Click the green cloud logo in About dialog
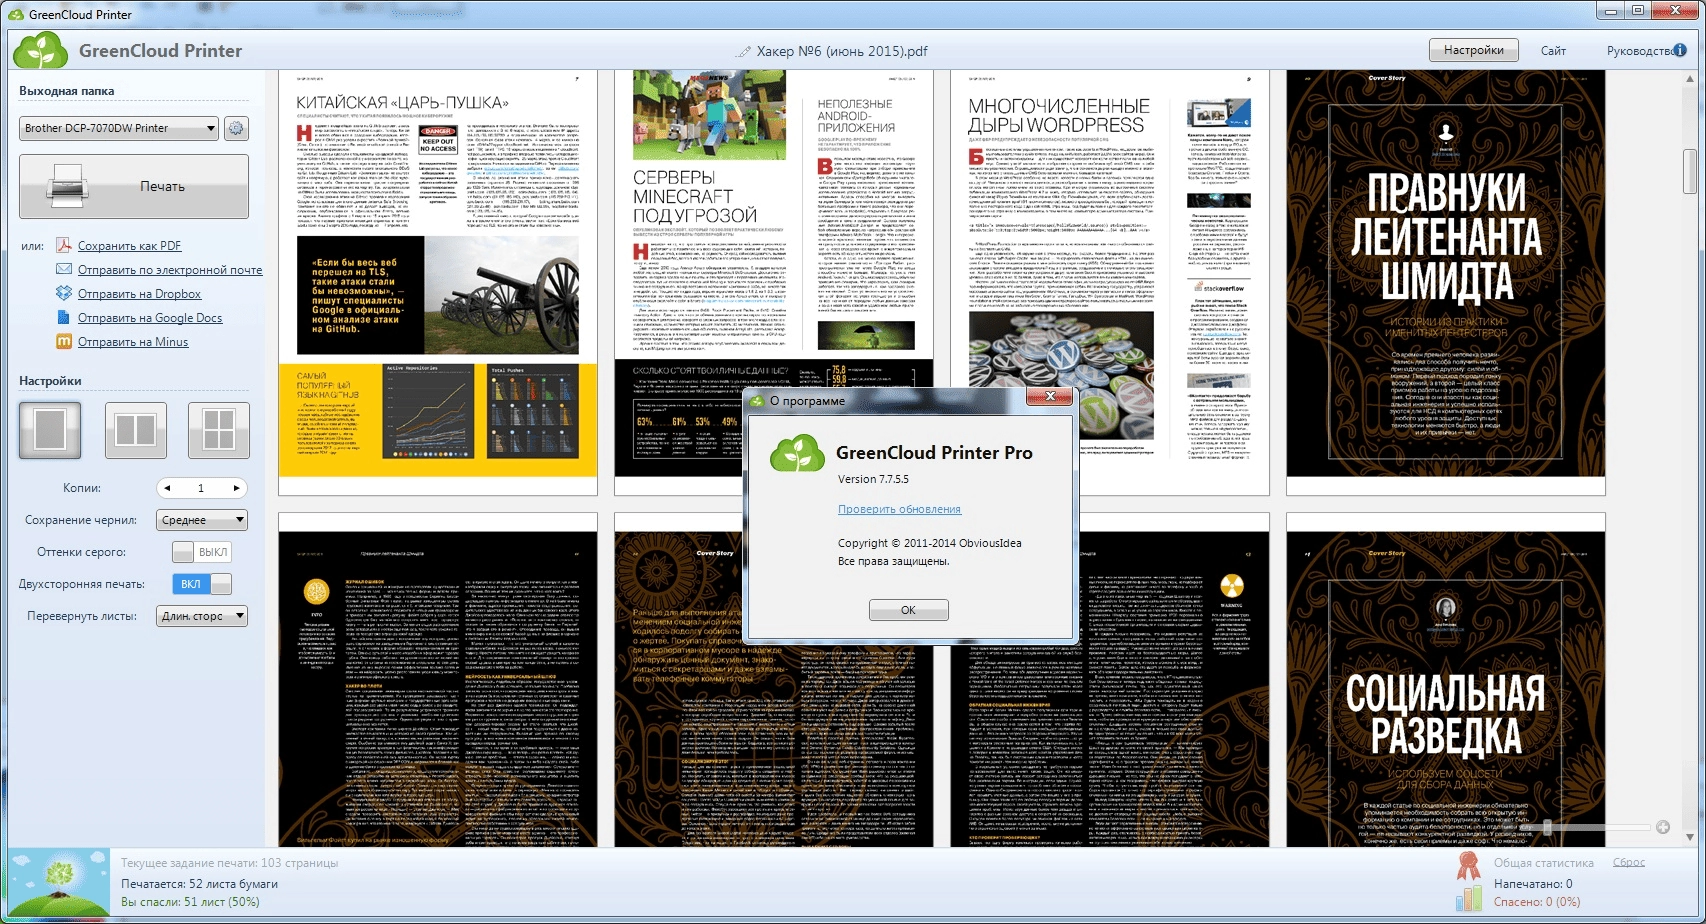 797,453
